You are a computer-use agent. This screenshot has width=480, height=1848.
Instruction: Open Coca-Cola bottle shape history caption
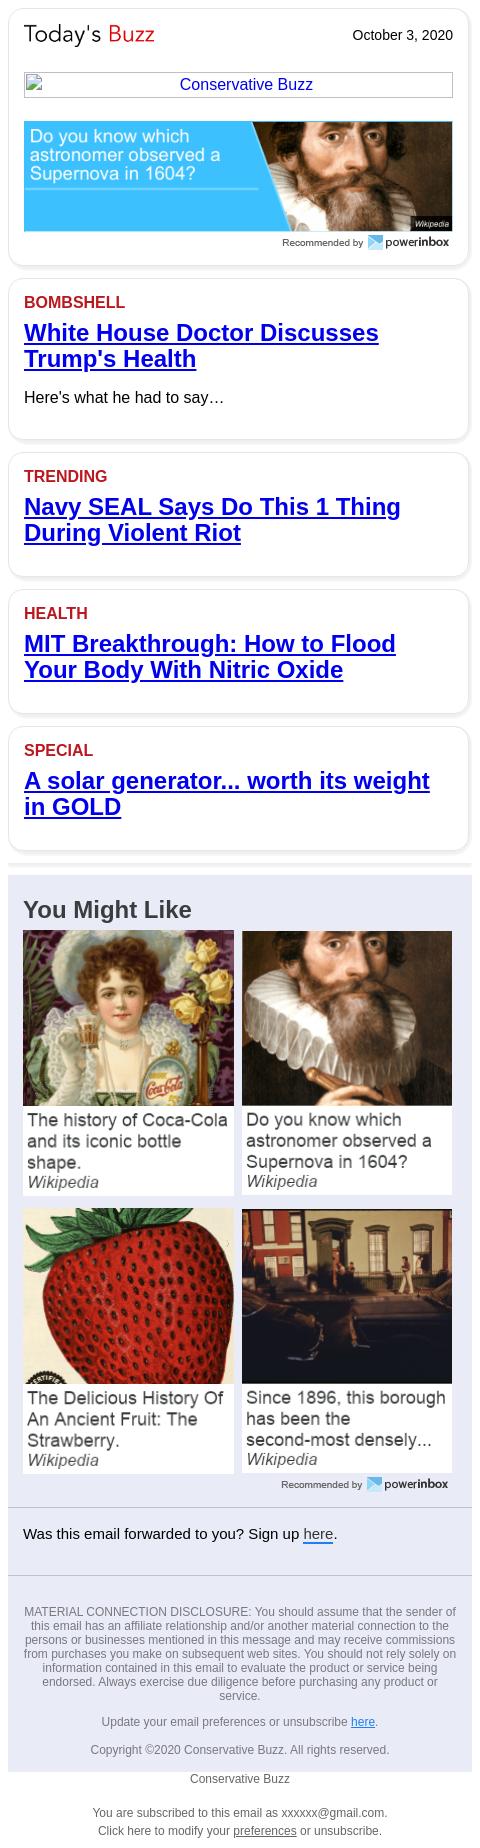tap(128, 1141)
